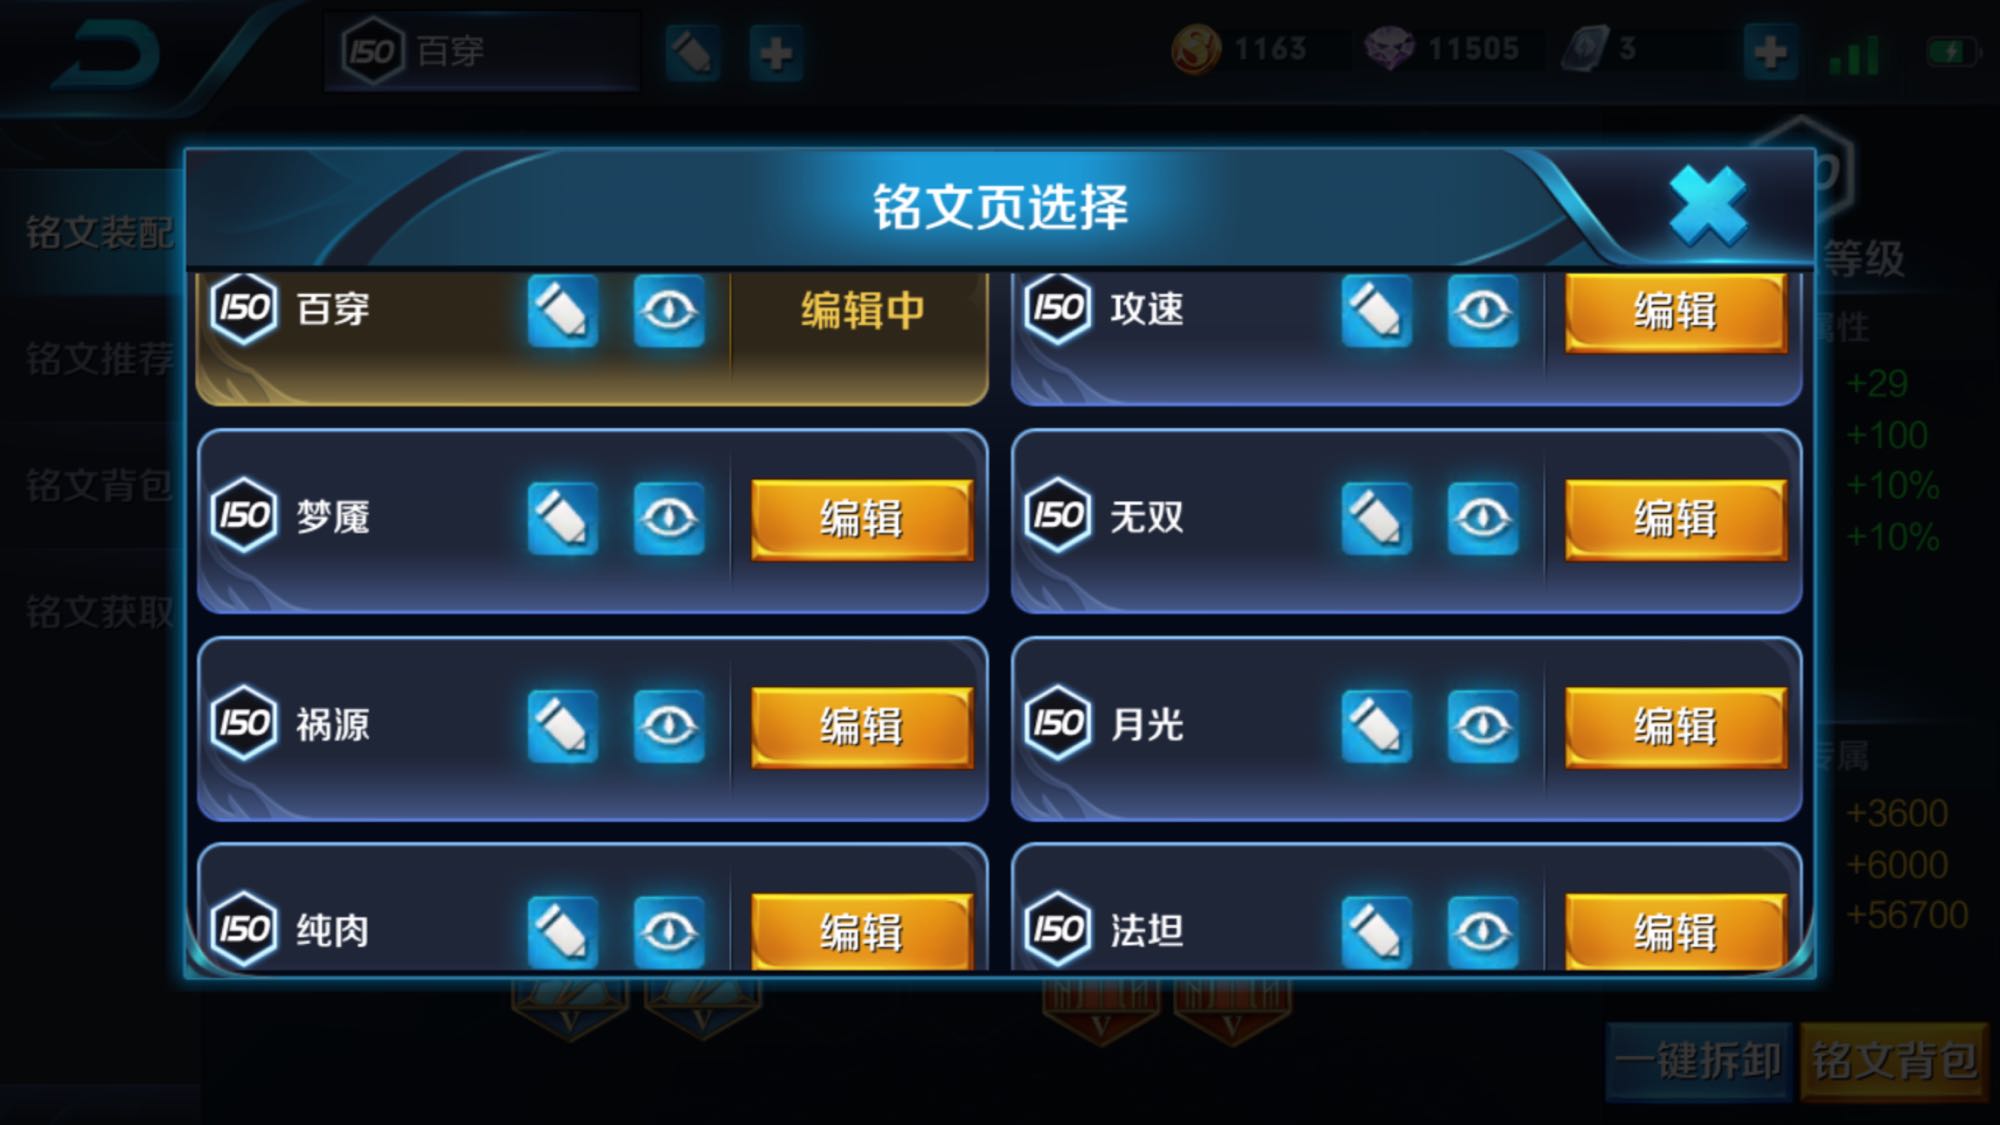Rename the 百穿 rune page with its pencil icon
The width and height of the screenshot is (2000, 1125).
point(563,311)
